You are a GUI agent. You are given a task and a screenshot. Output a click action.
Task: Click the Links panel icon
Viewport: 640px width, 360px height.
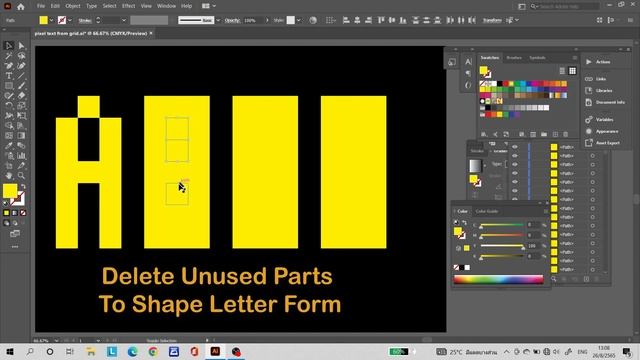589,79
